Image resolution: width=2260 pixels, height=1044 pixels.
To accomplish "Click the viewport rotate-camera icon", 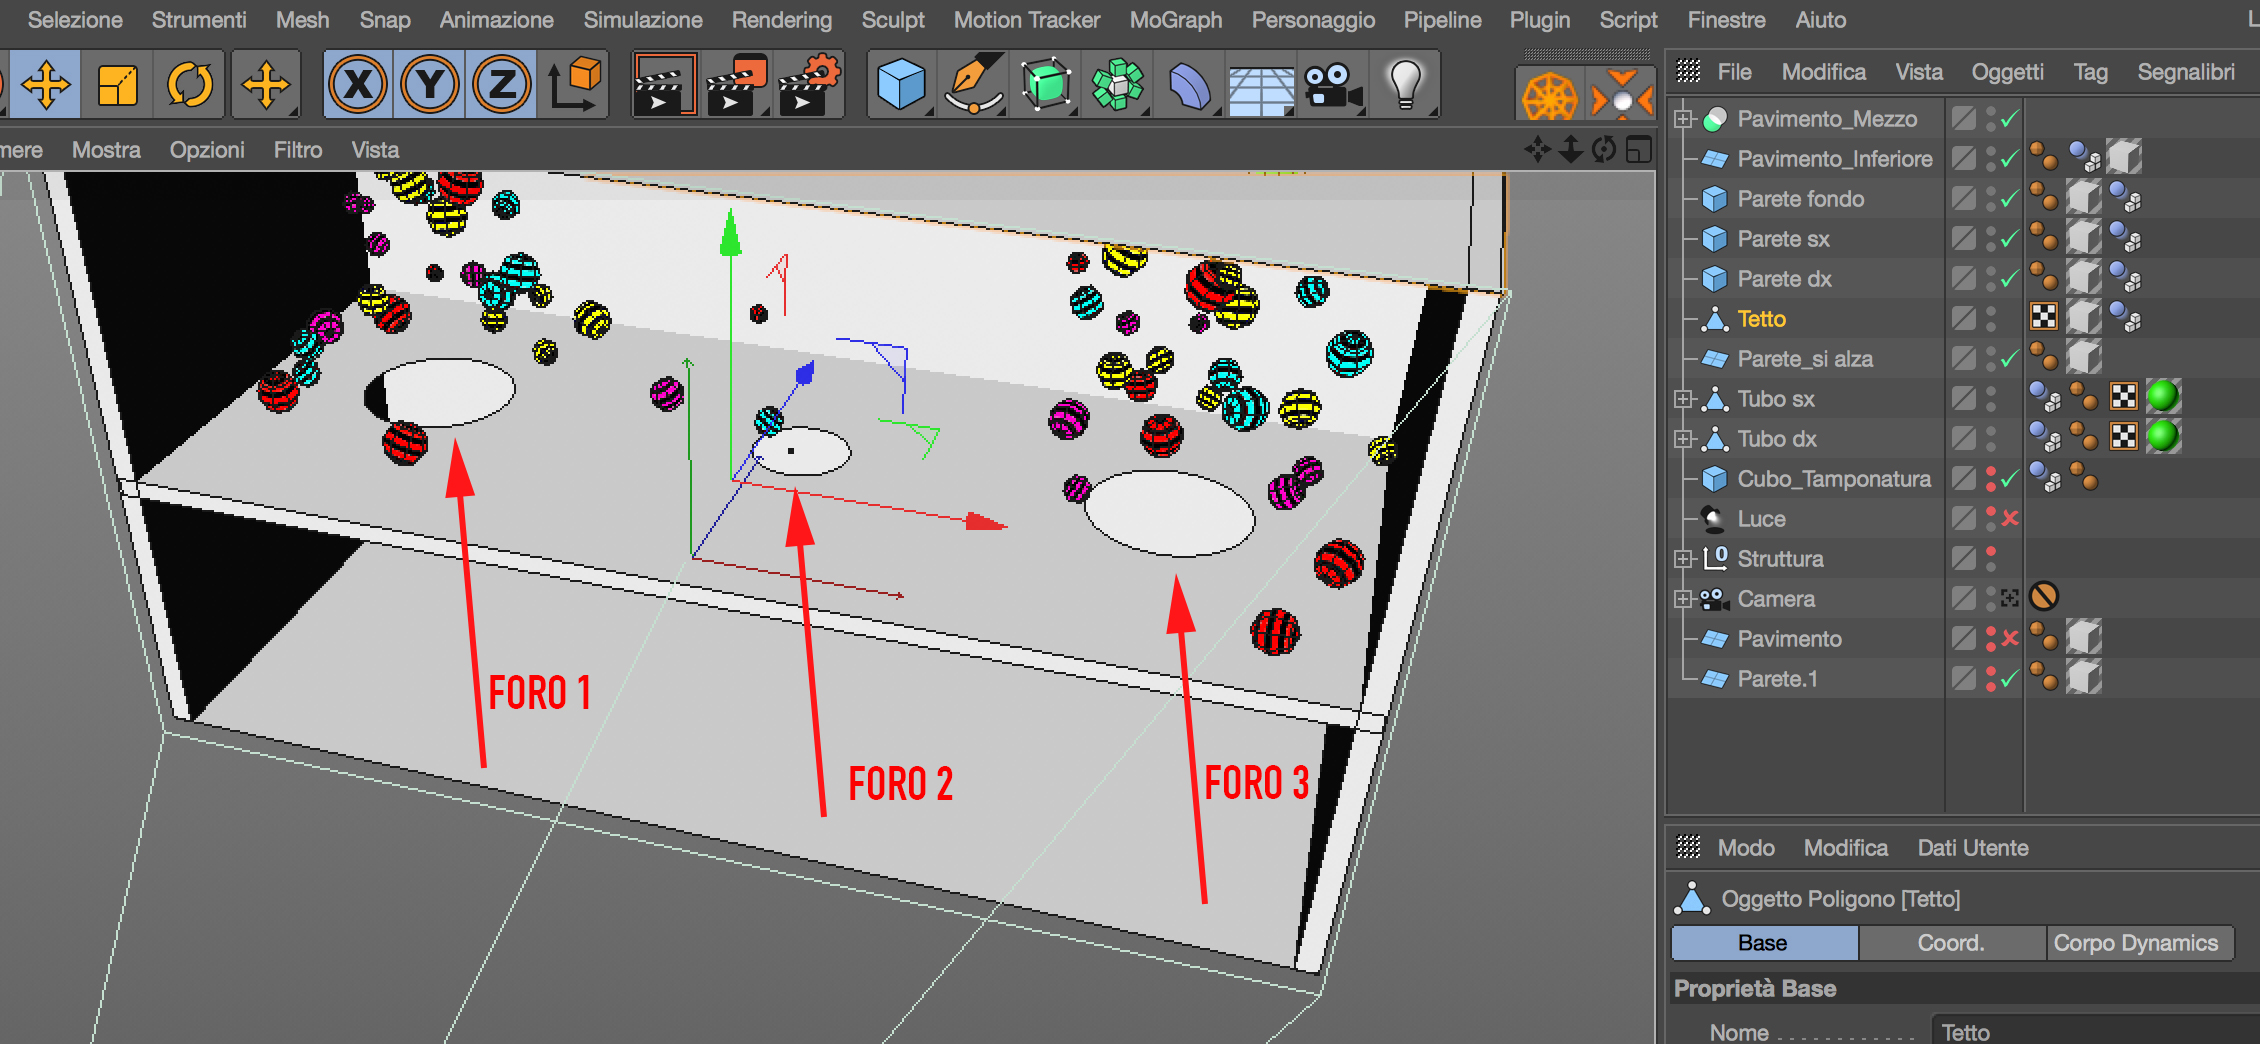I will click(1604, 150).
